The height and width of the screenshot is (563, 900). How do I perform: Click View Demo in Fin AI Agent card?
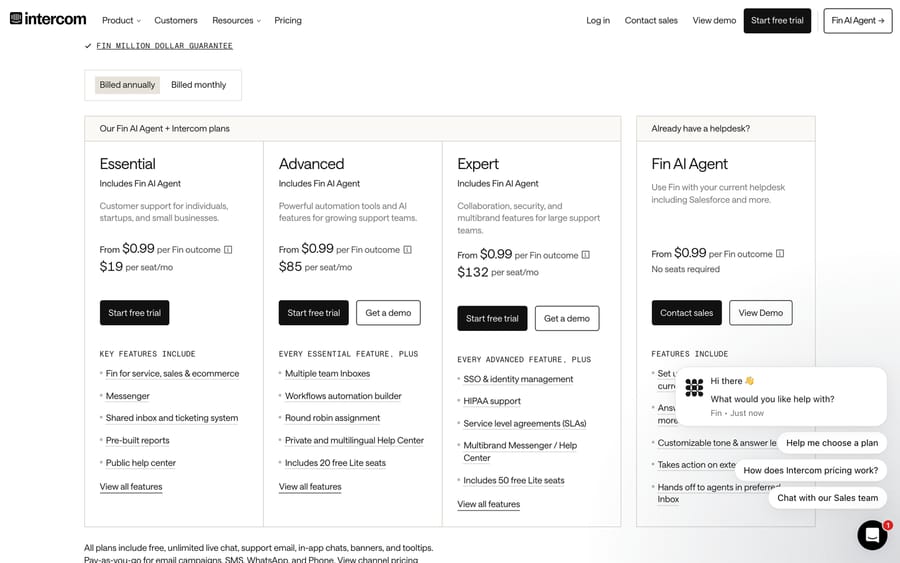click(x=761, y=313)
